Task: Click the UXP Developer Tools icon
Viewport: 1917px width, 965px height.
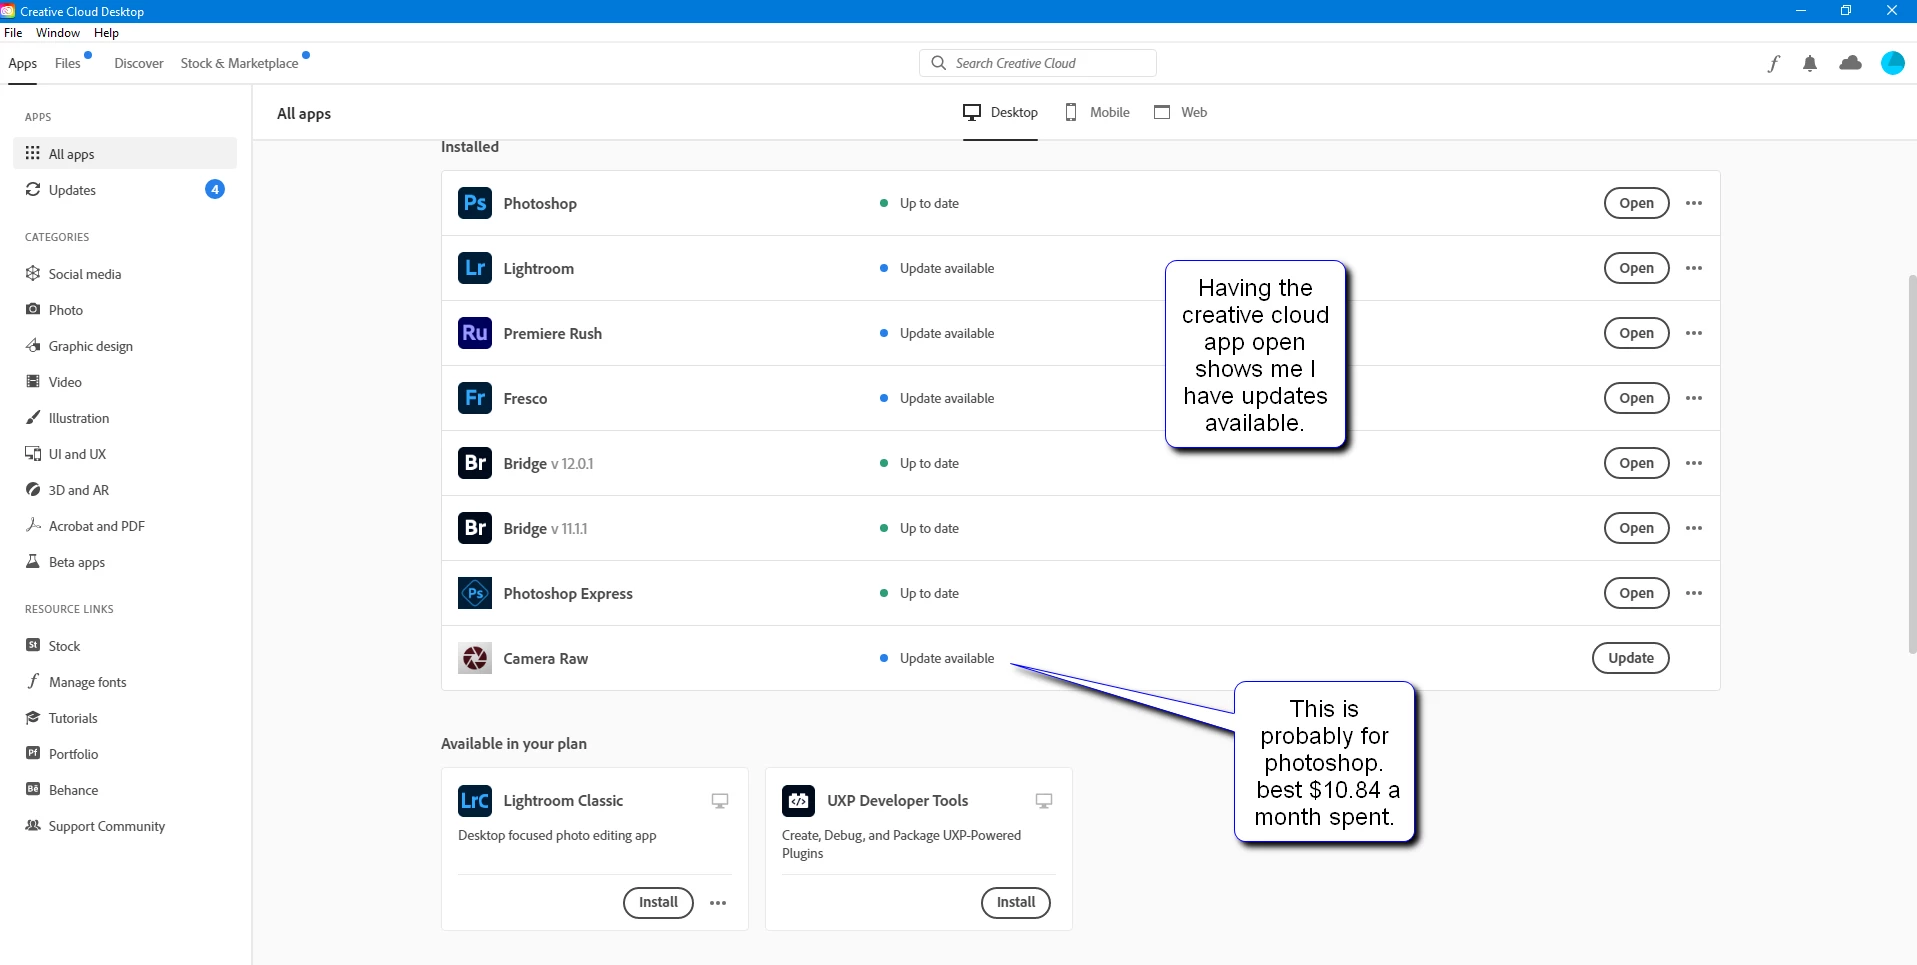Action: click(798, 800)
